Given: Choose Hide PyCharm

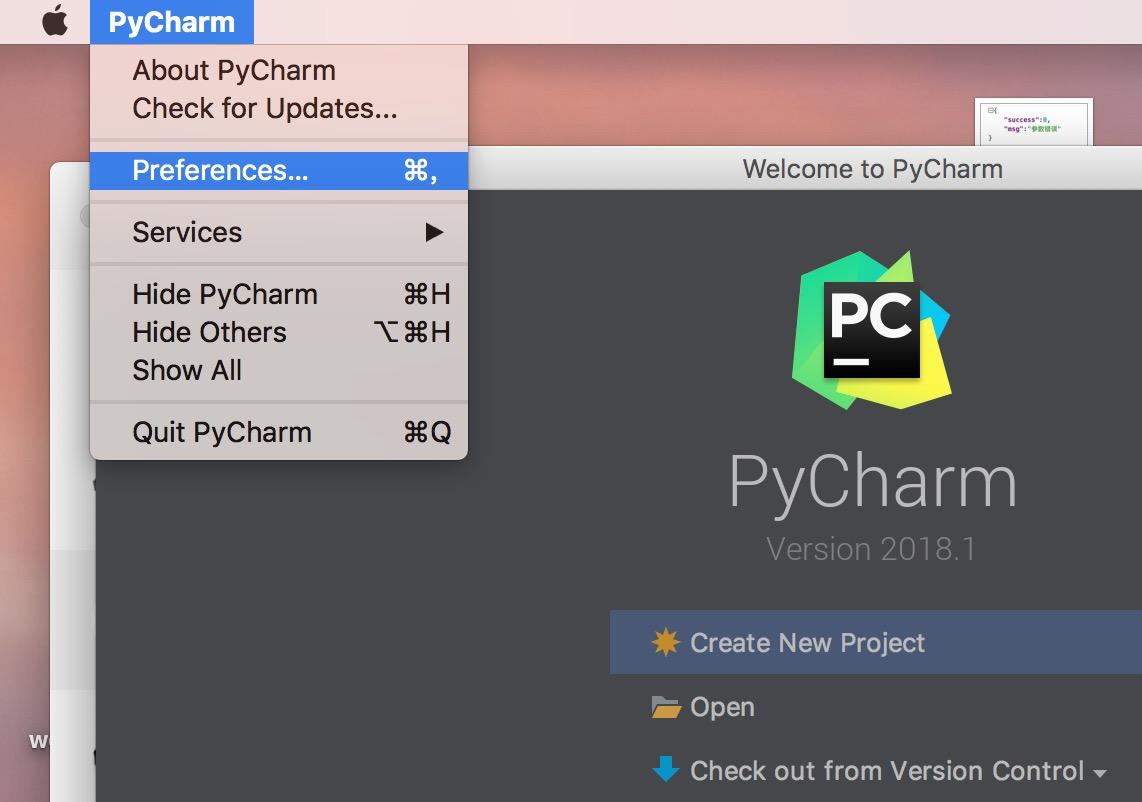Looking at the screenshot, I should click(x=224, y=293).
